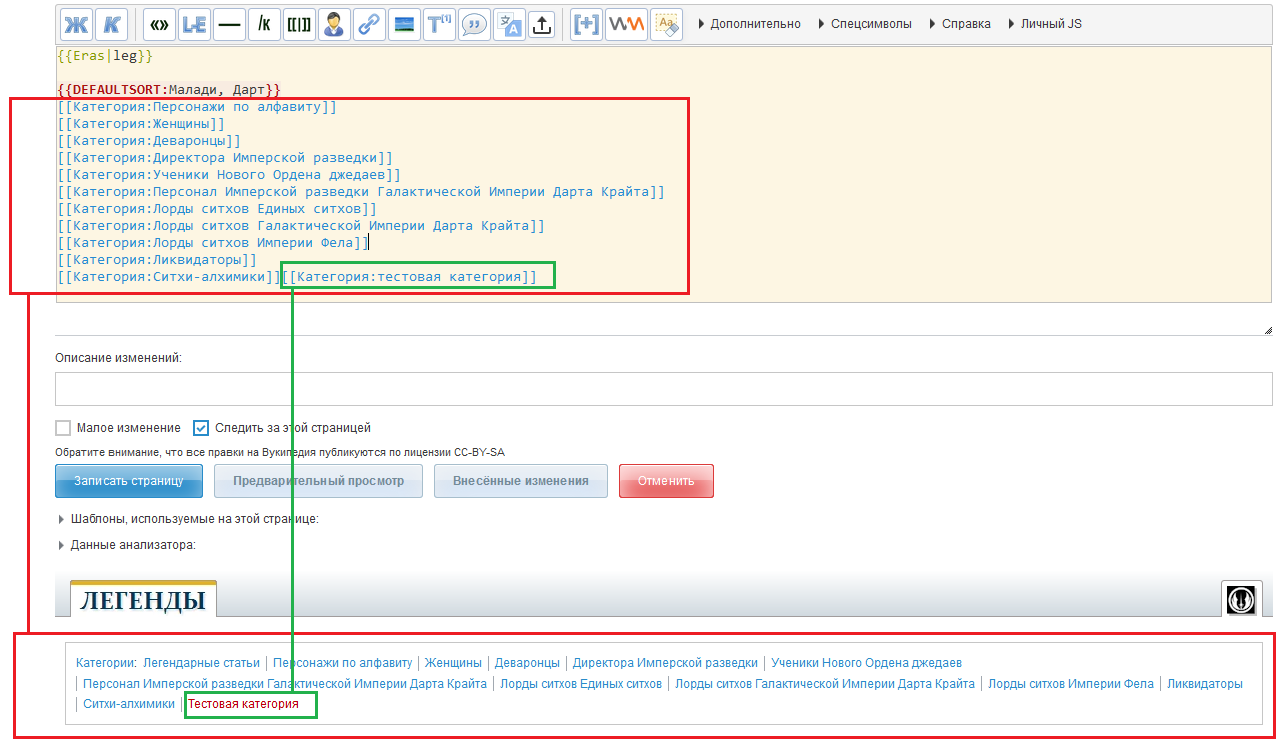Image resolution: width=1284 pixels, height=749 pixels.
Task: Open Персонажи по алфавиту category link
Action: [342, 662]
